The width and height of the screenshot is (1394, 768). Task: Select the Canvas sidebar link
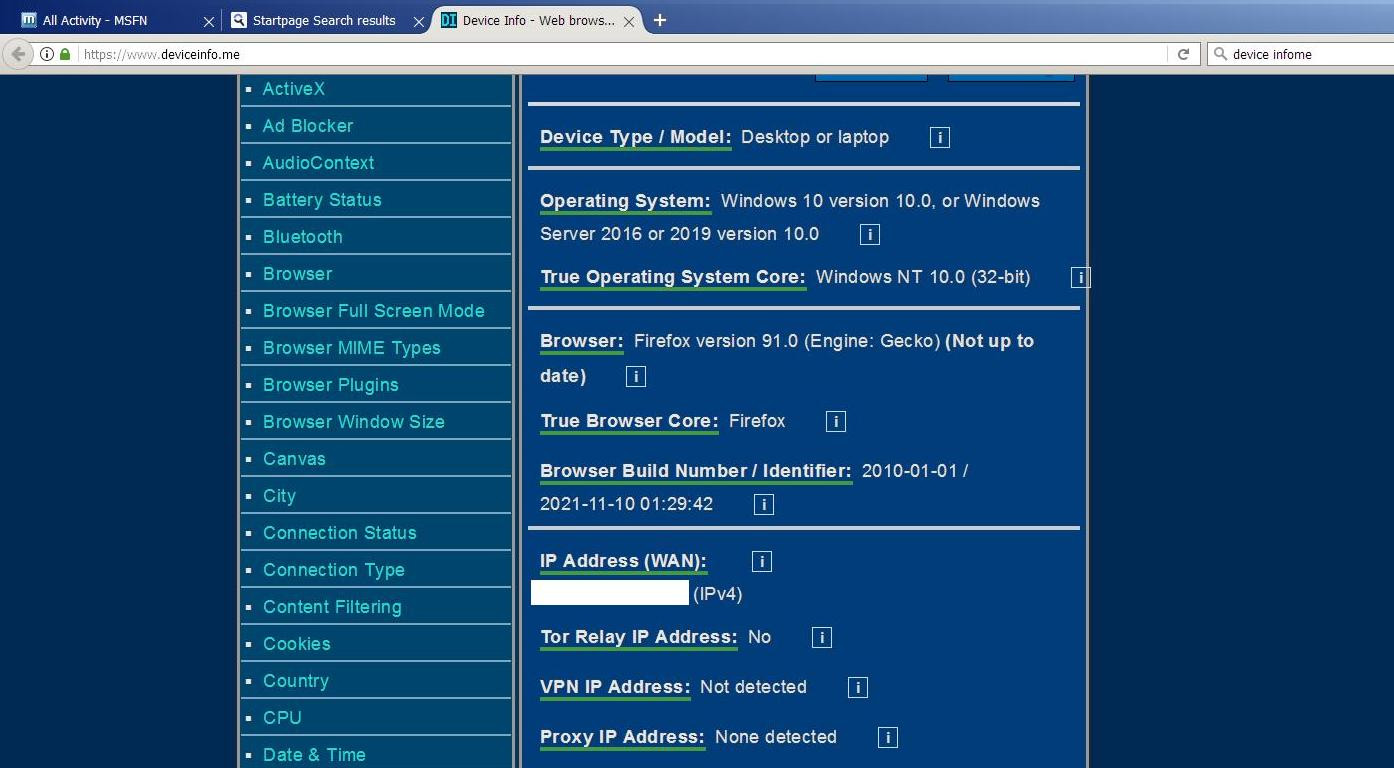tap(294, 459)
